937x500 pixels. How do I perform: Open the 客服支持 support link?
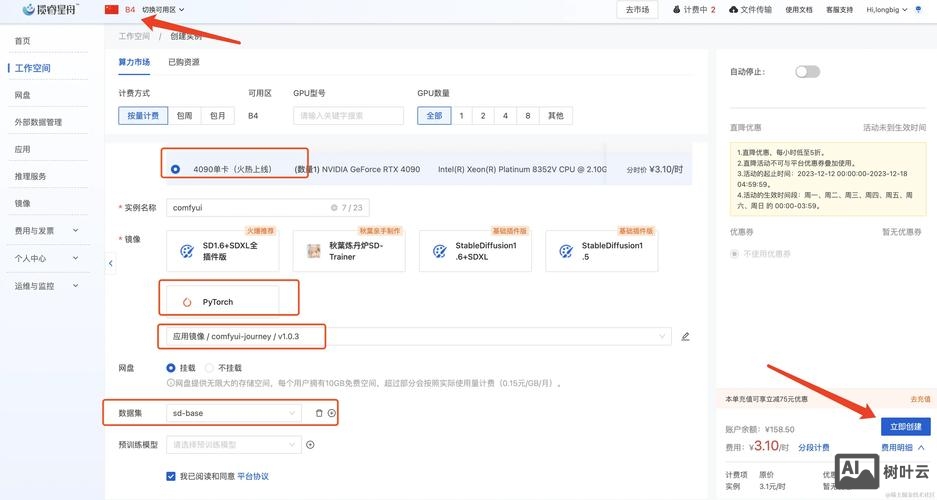840,10
